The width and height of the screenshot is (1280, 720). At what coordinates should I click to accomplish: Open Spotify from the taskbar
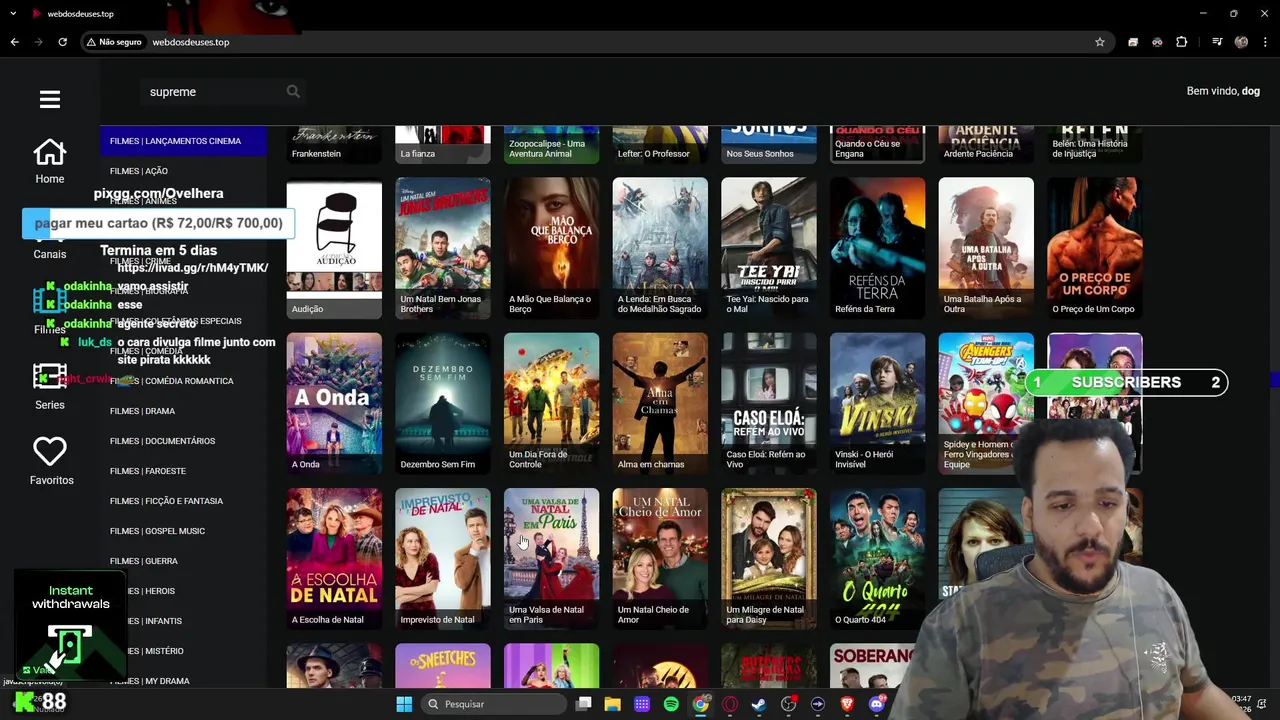tap(671, 704)
